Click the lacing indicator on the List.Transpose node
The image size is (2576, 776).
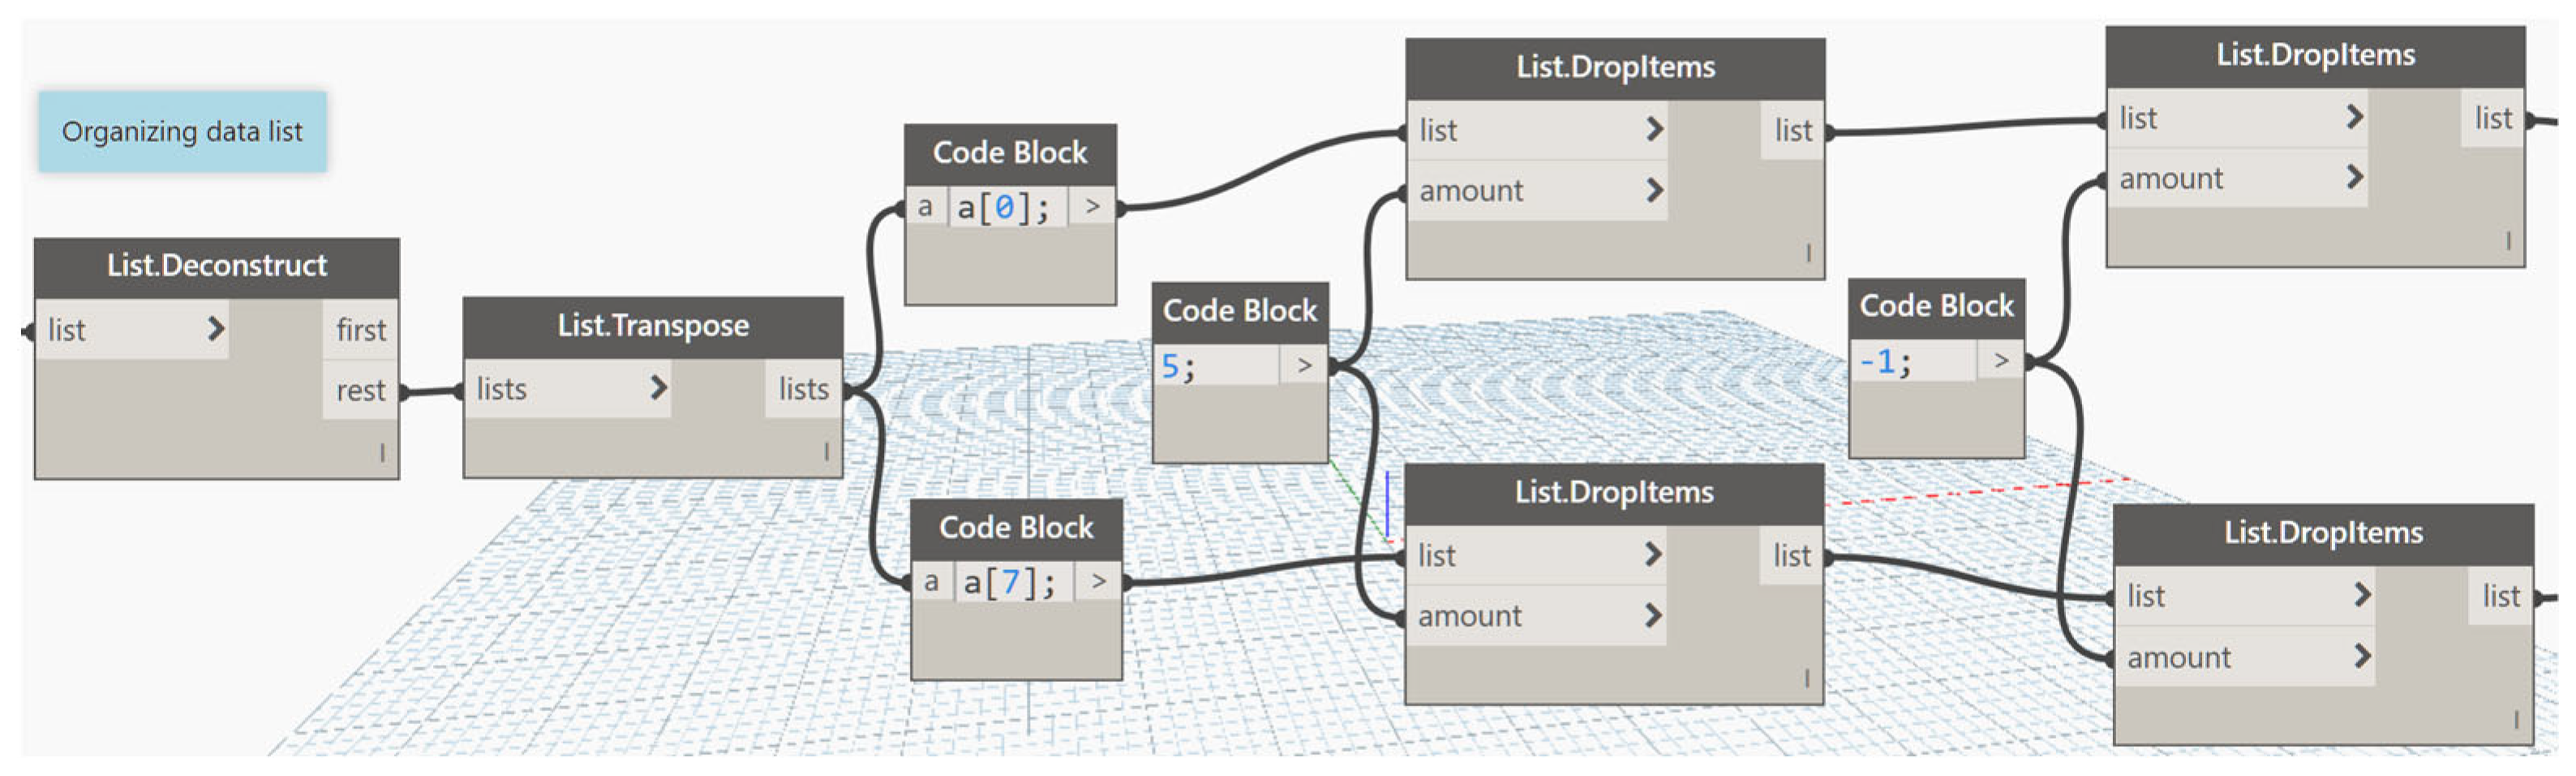point(826,452)
